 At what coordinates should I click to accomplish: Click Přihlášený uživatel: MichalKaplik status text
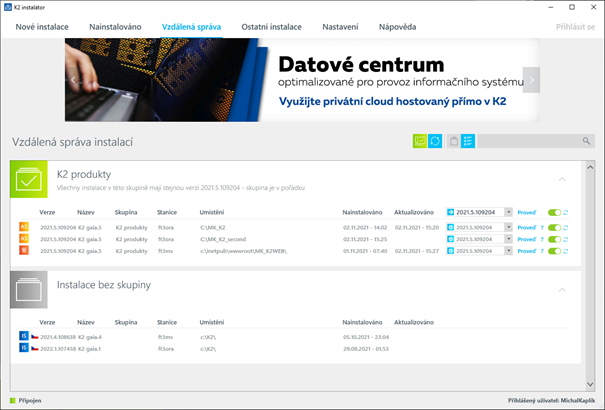[x=551, y=401]
